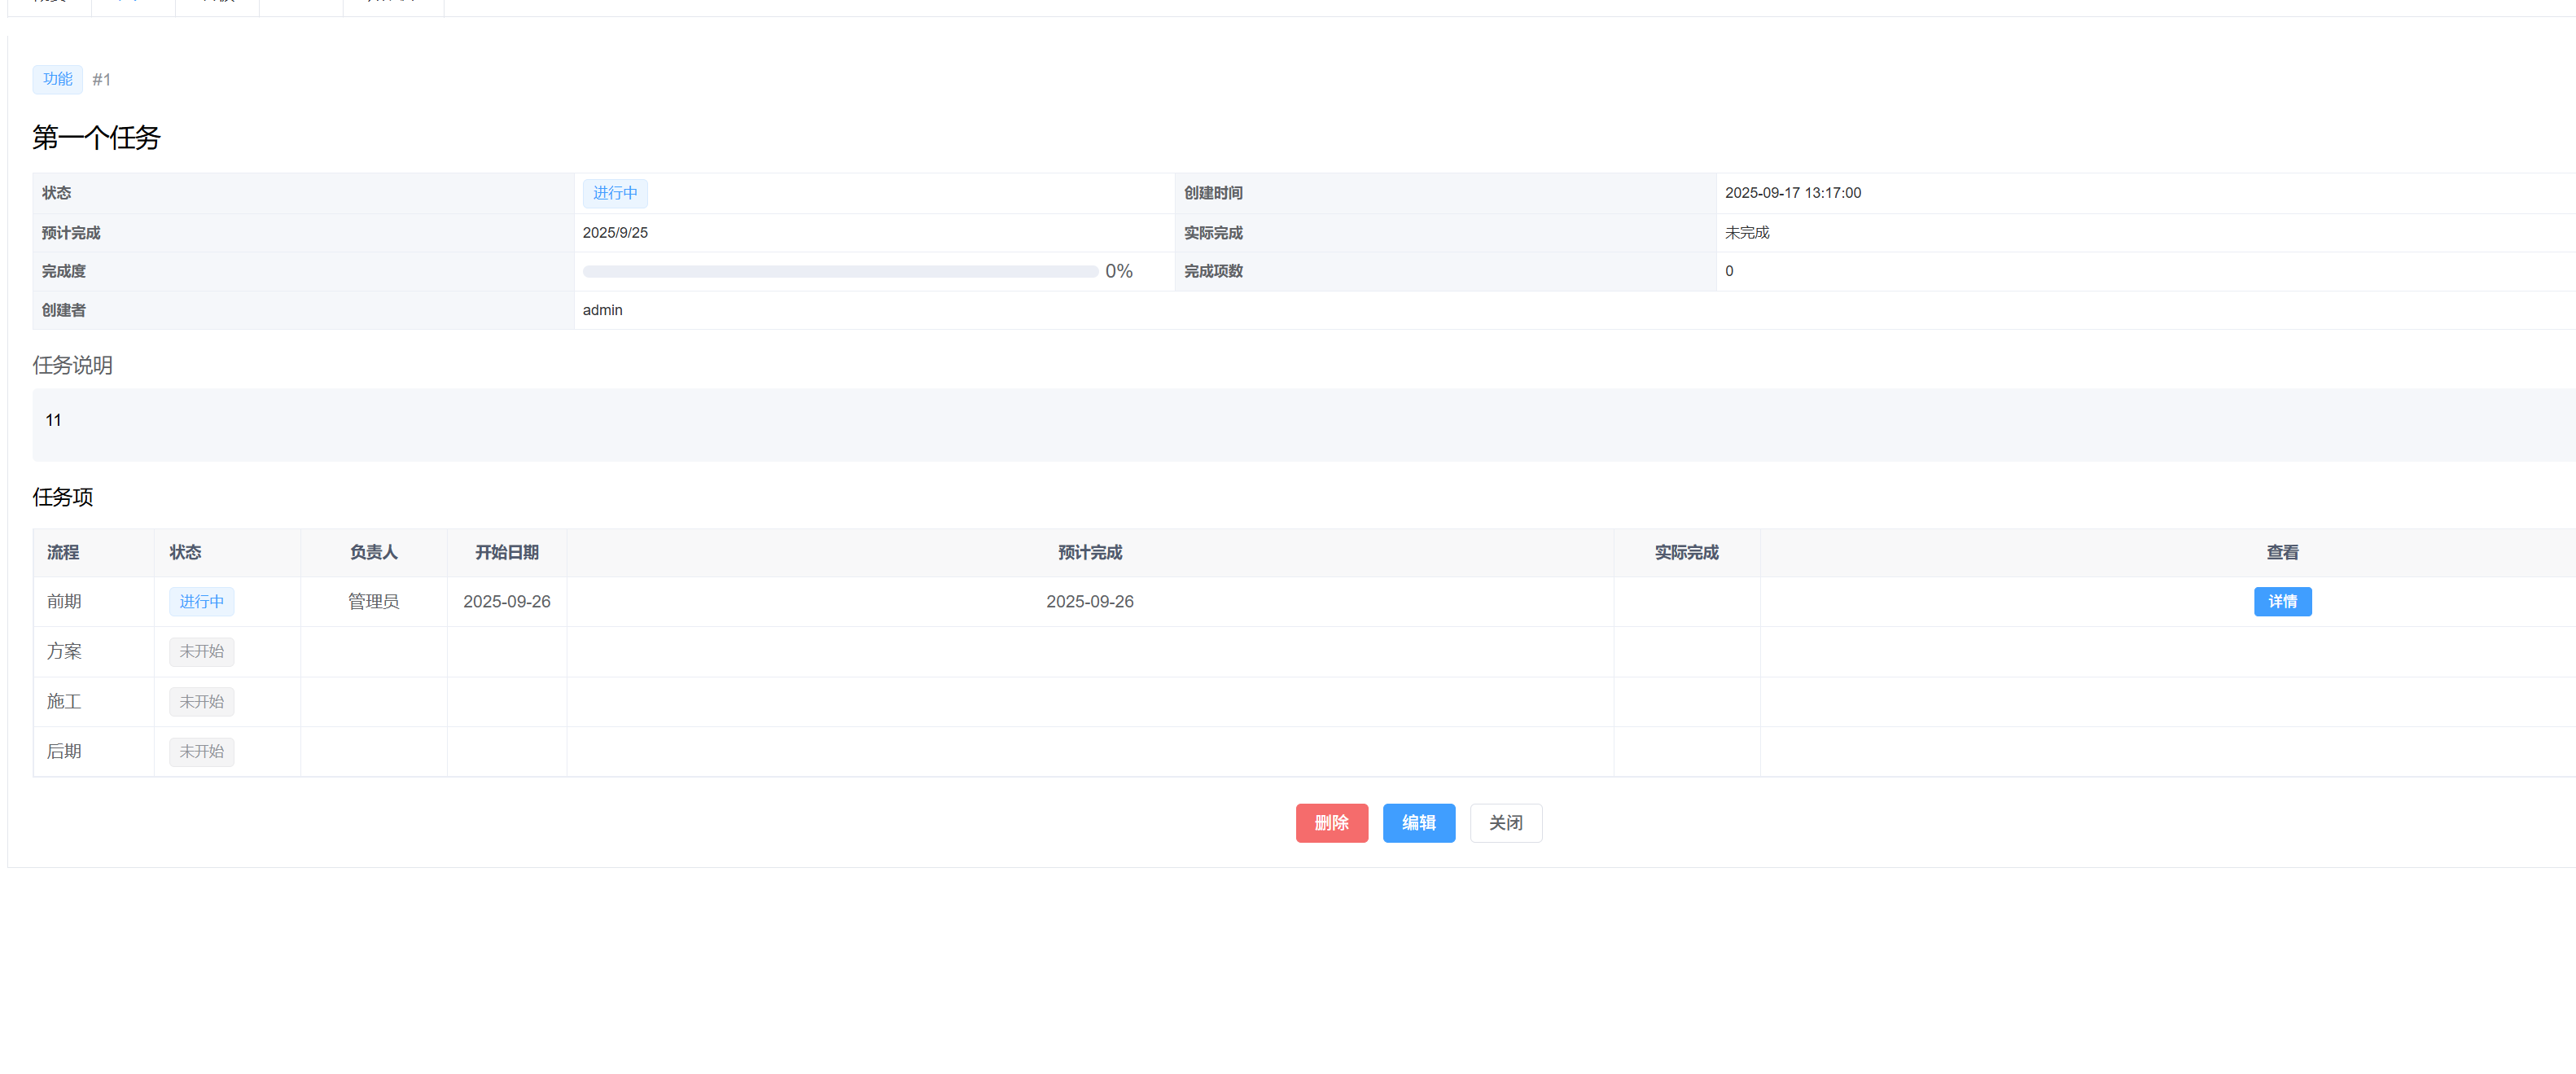
Task: Click the 完成度 progress bar
Action: coord(839,271)
